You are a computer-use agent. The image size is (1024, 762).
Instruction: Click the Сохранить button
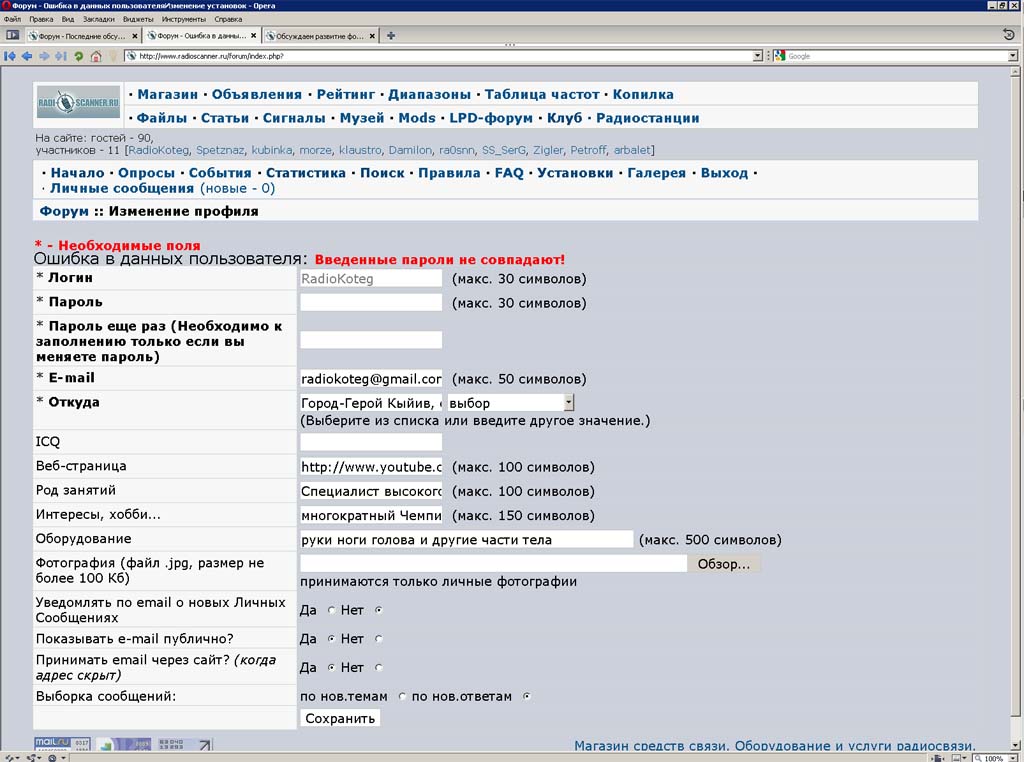(x=340, y=718)
